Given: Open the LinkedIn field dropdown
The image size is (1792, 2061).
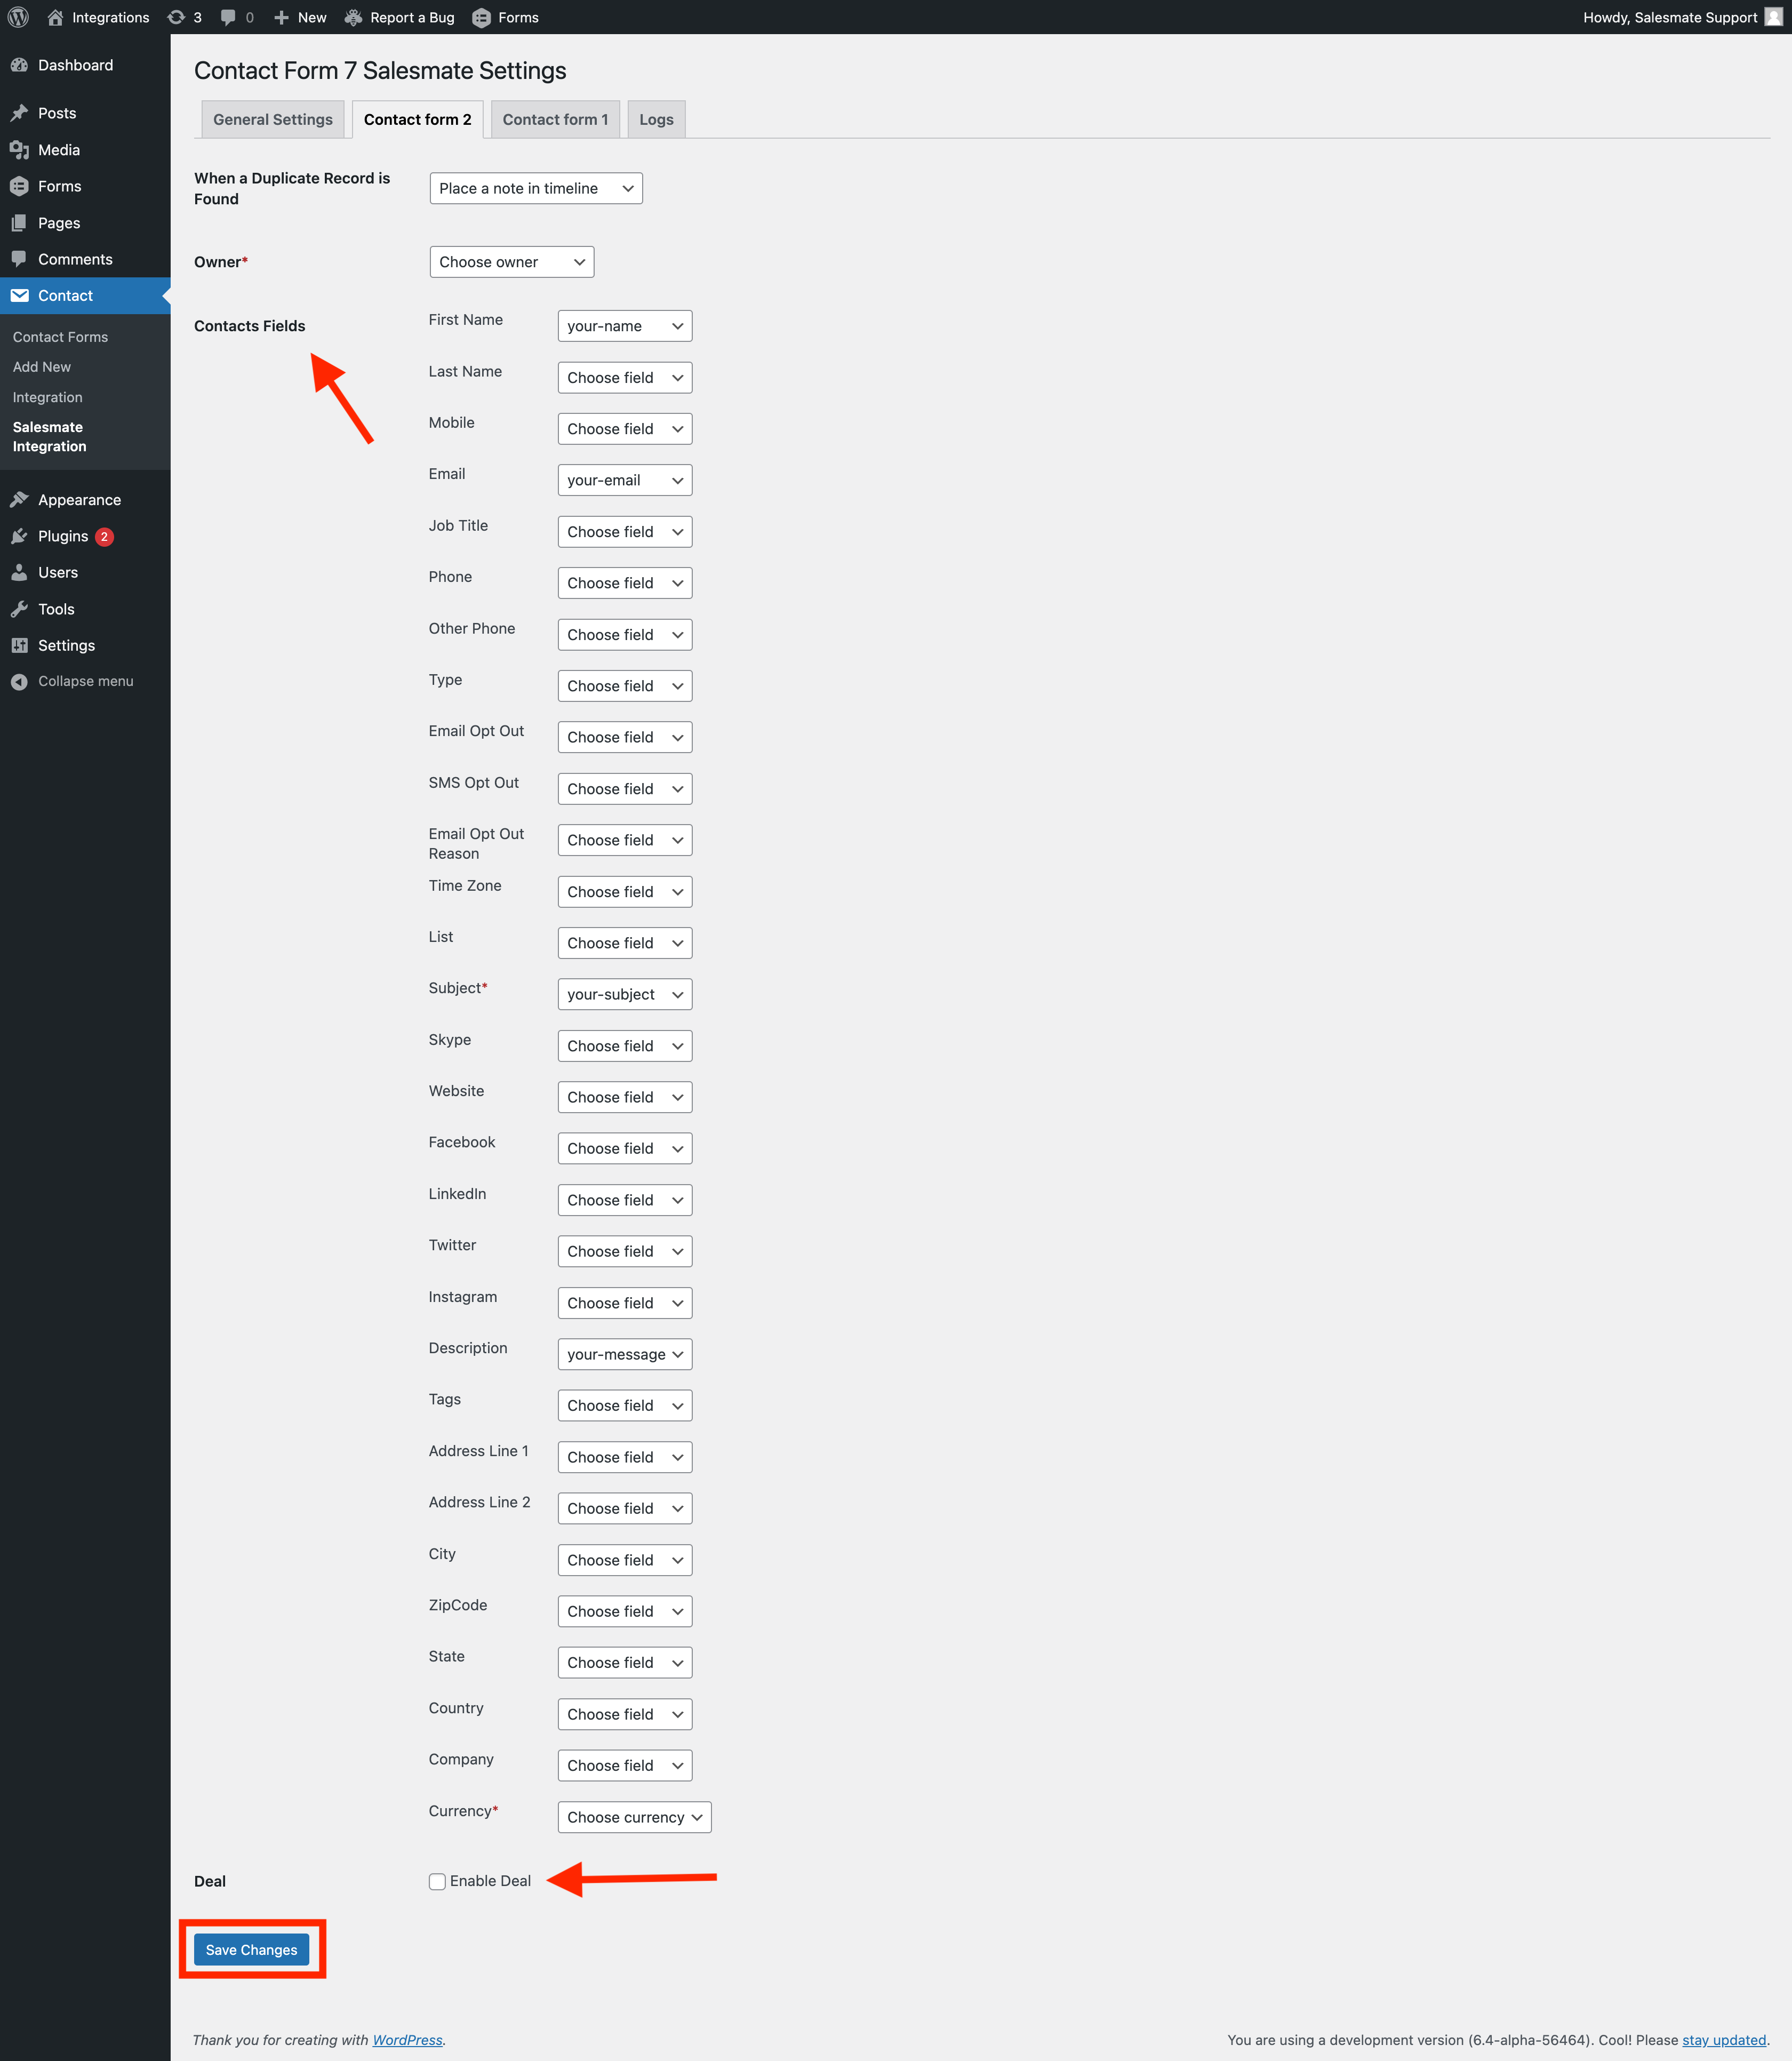Looking at the screenshot, I should pyautogui.click(x=625, y=1200).
